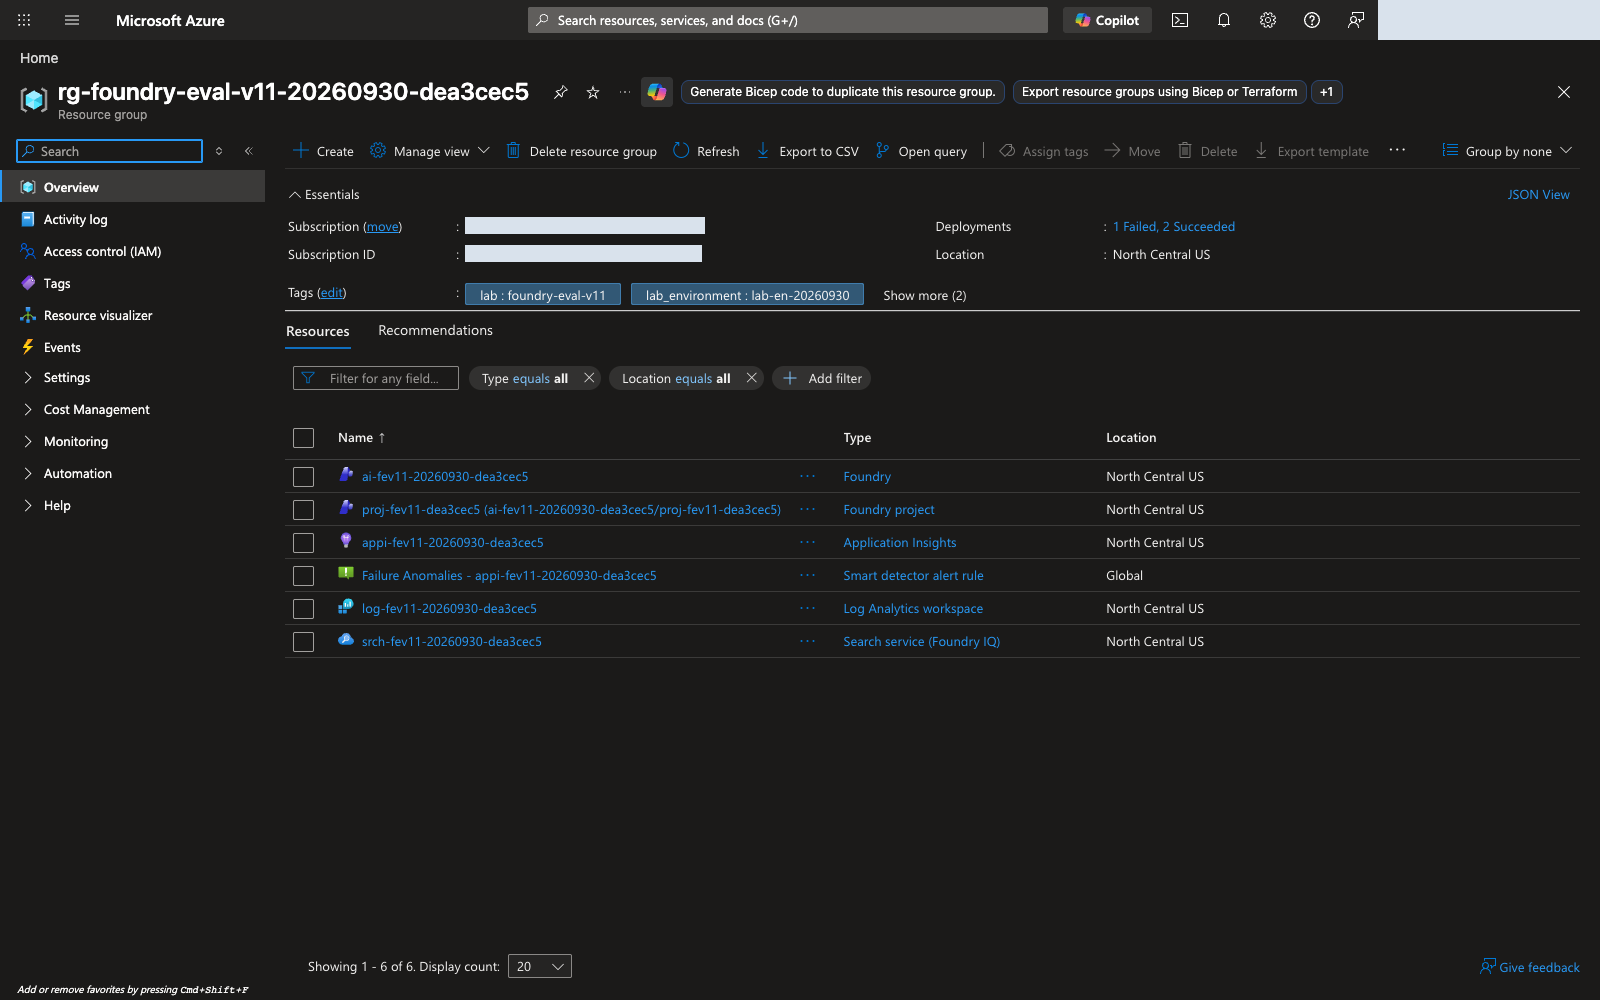The image size is (1600, 1000).
Task: Open portal settings gear
Action: coord(1268,20)
